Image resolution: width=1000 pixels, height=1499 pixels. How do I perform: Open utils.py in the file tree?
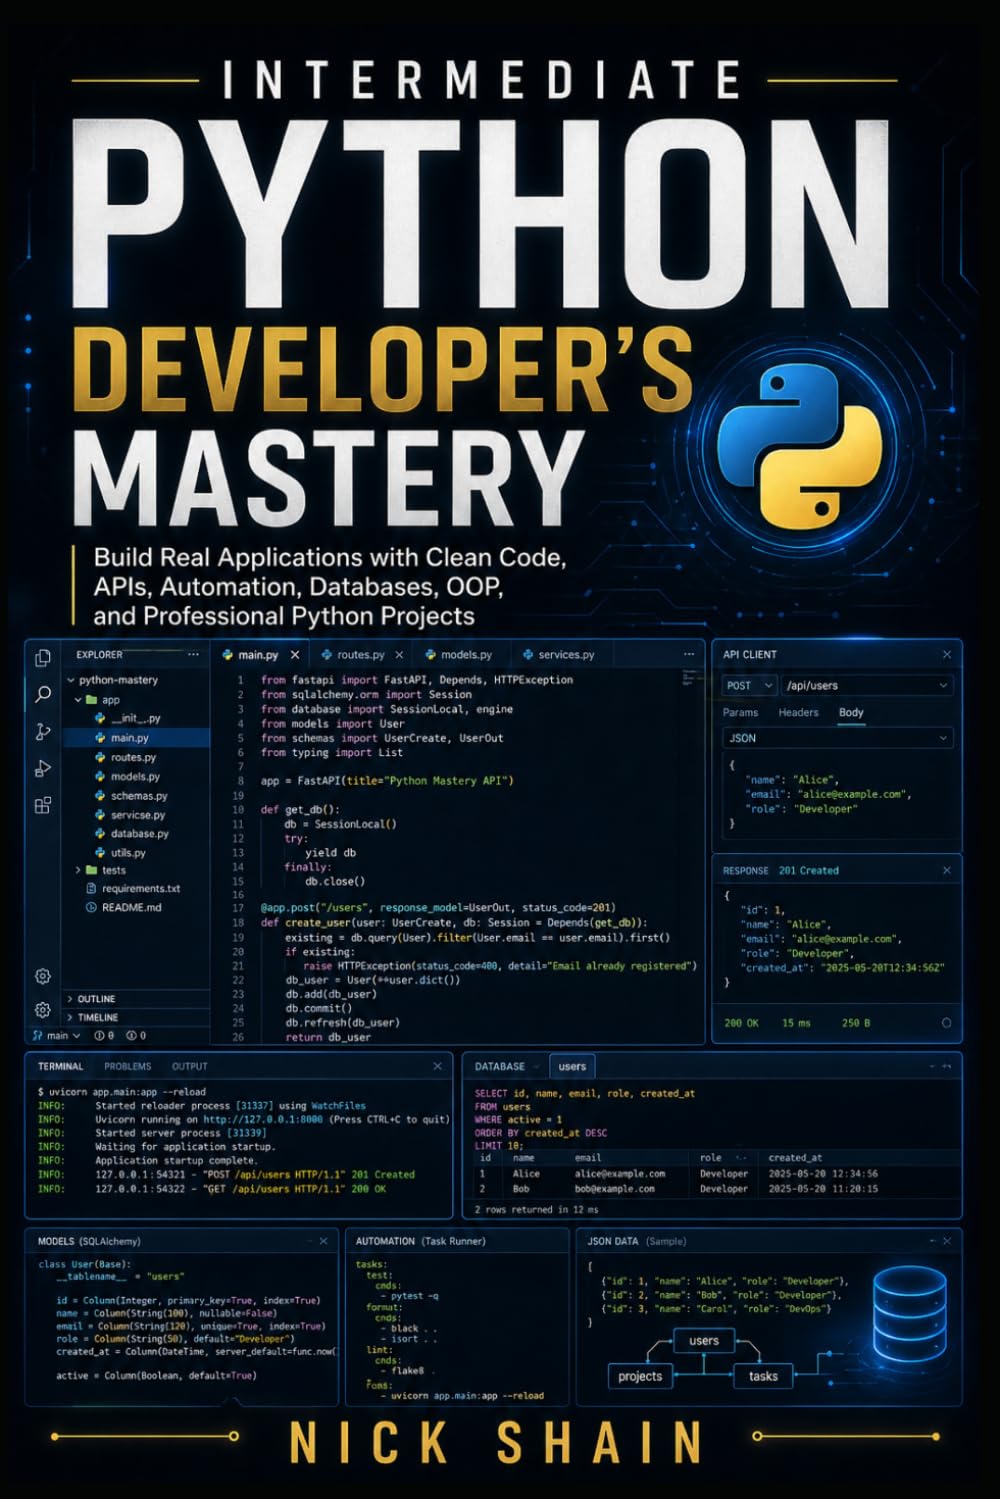coord(128,853)
